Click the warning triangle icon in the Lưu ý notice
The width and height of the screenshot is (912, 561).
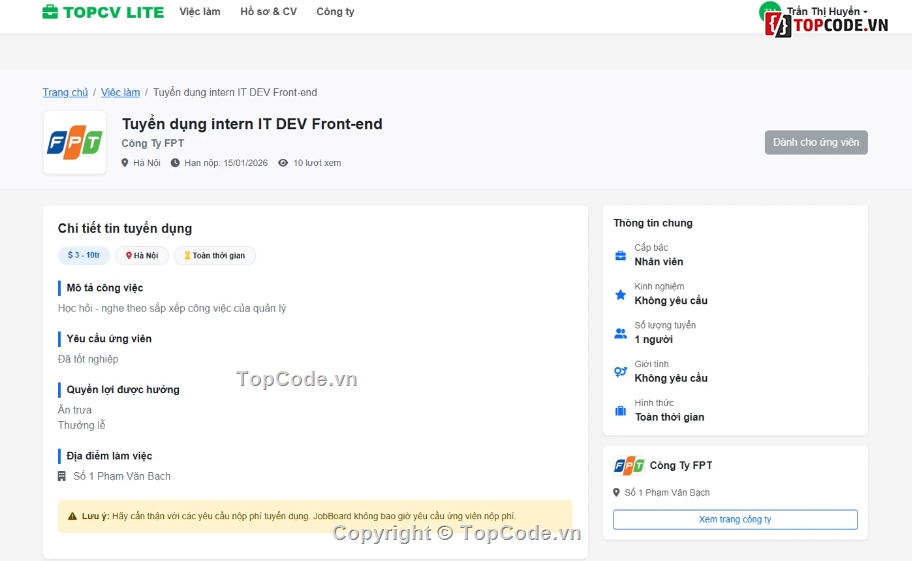tap(72, 516)
